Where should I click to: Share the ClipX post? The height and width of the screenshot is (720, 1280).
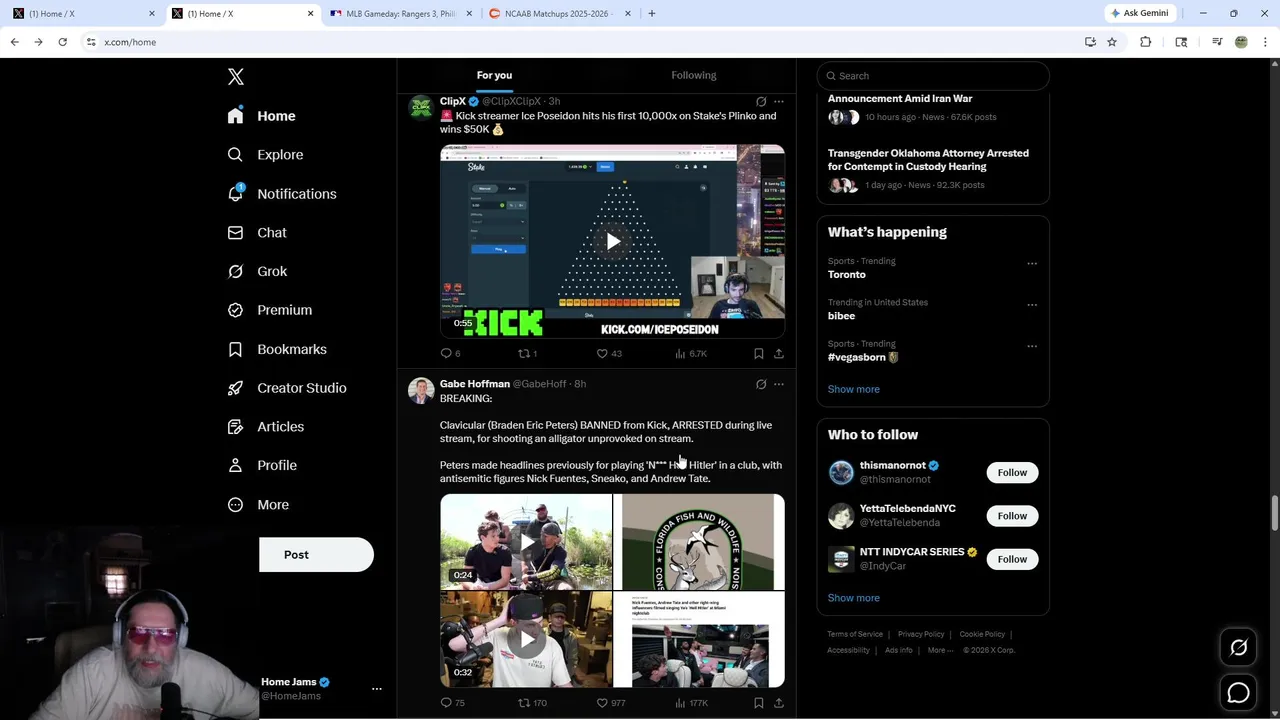779,353
